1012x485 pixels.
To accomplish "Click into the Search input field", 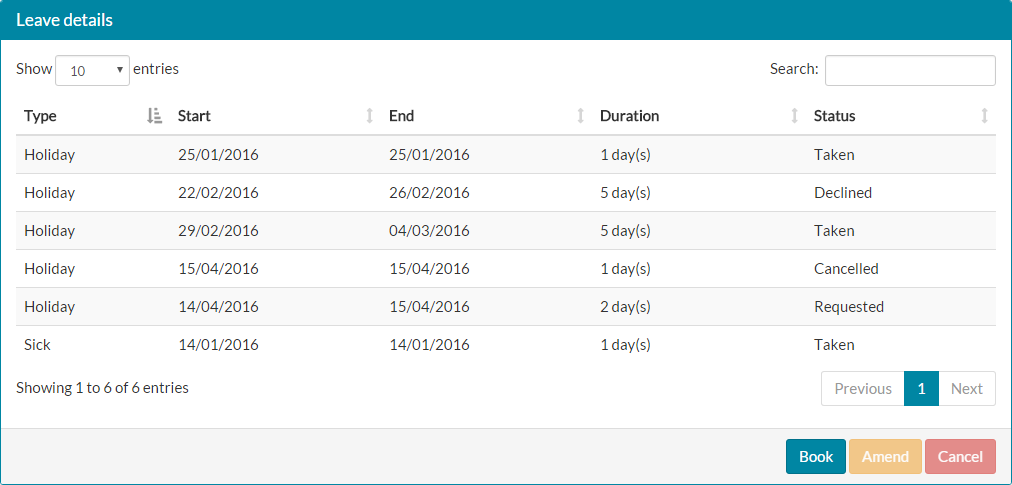I will point(909,70).
